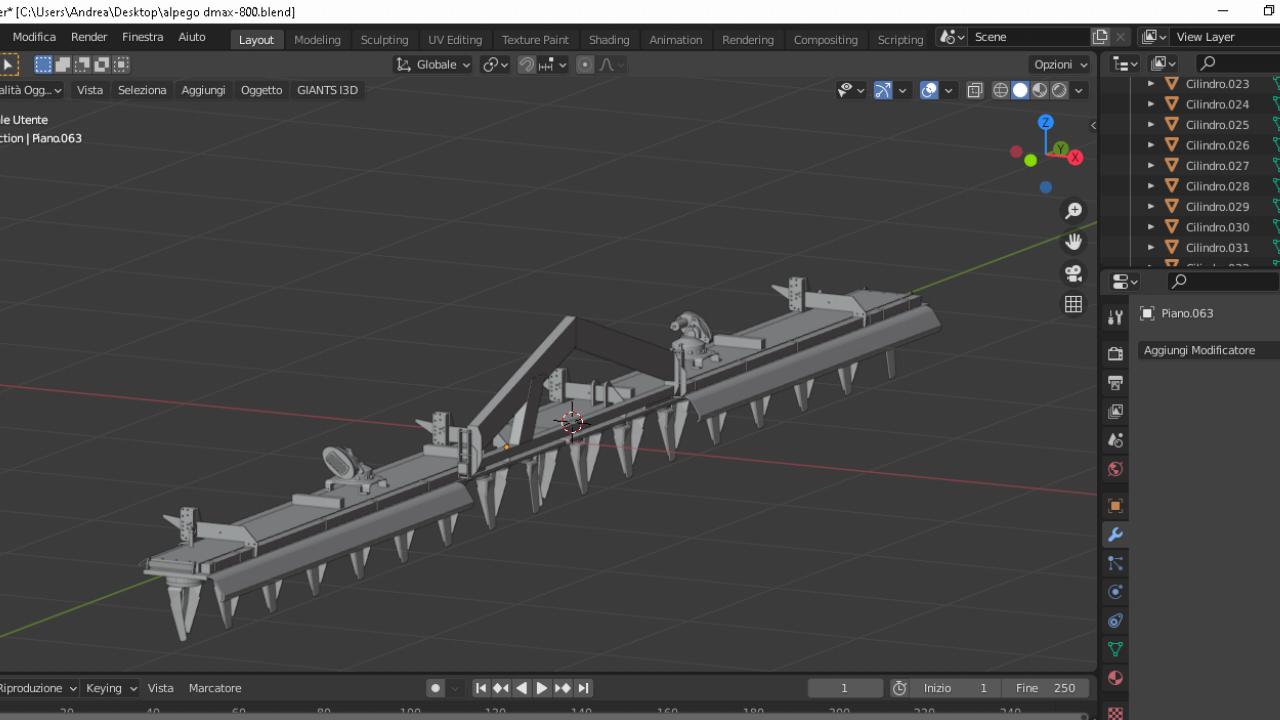Toggle show overlays button
The width and height of the screenshot is (1280, 720).
(929, 90)
